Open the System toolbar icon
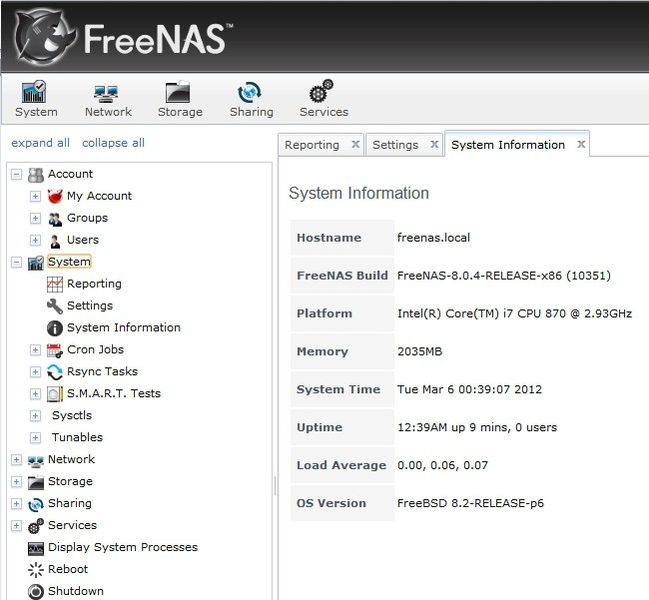649x600 pixels. point(34,91)
